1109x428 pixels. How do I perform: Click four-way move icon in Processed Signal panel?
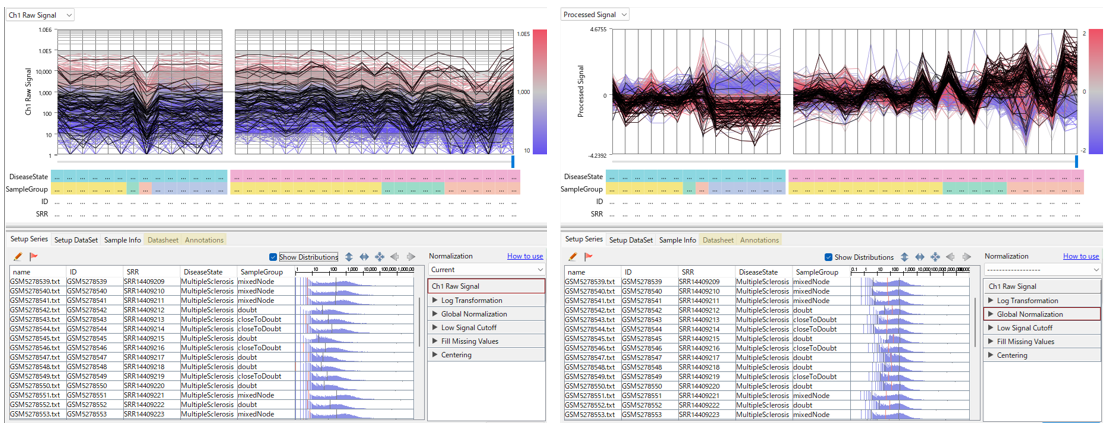[935, 257]
